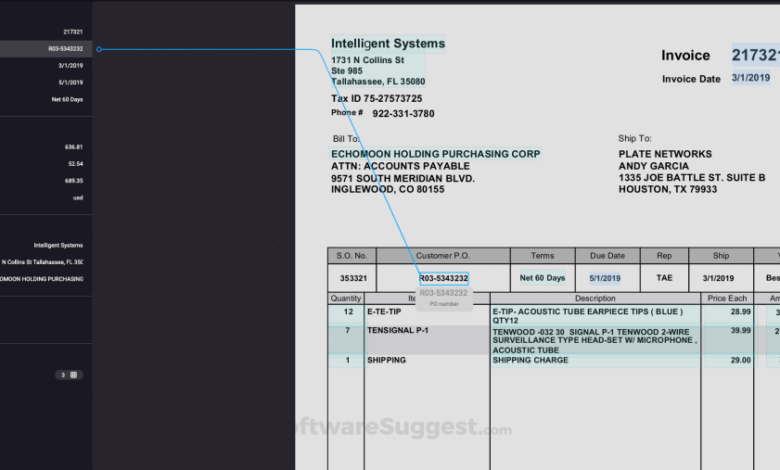
Task: Click ECHOMOON HOLDING PURCHASING CORP on the invoice
Action: [x=436, y=154]
